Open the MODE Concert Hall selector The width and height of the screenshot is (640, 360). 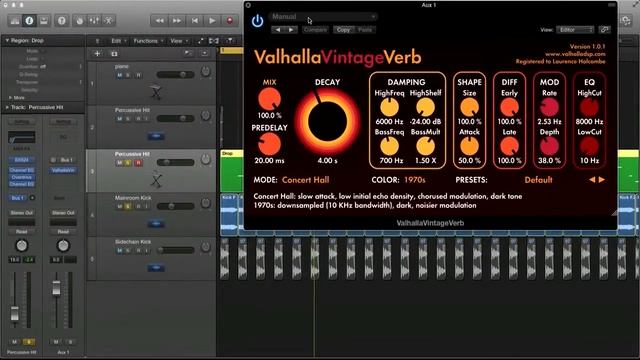305,180
